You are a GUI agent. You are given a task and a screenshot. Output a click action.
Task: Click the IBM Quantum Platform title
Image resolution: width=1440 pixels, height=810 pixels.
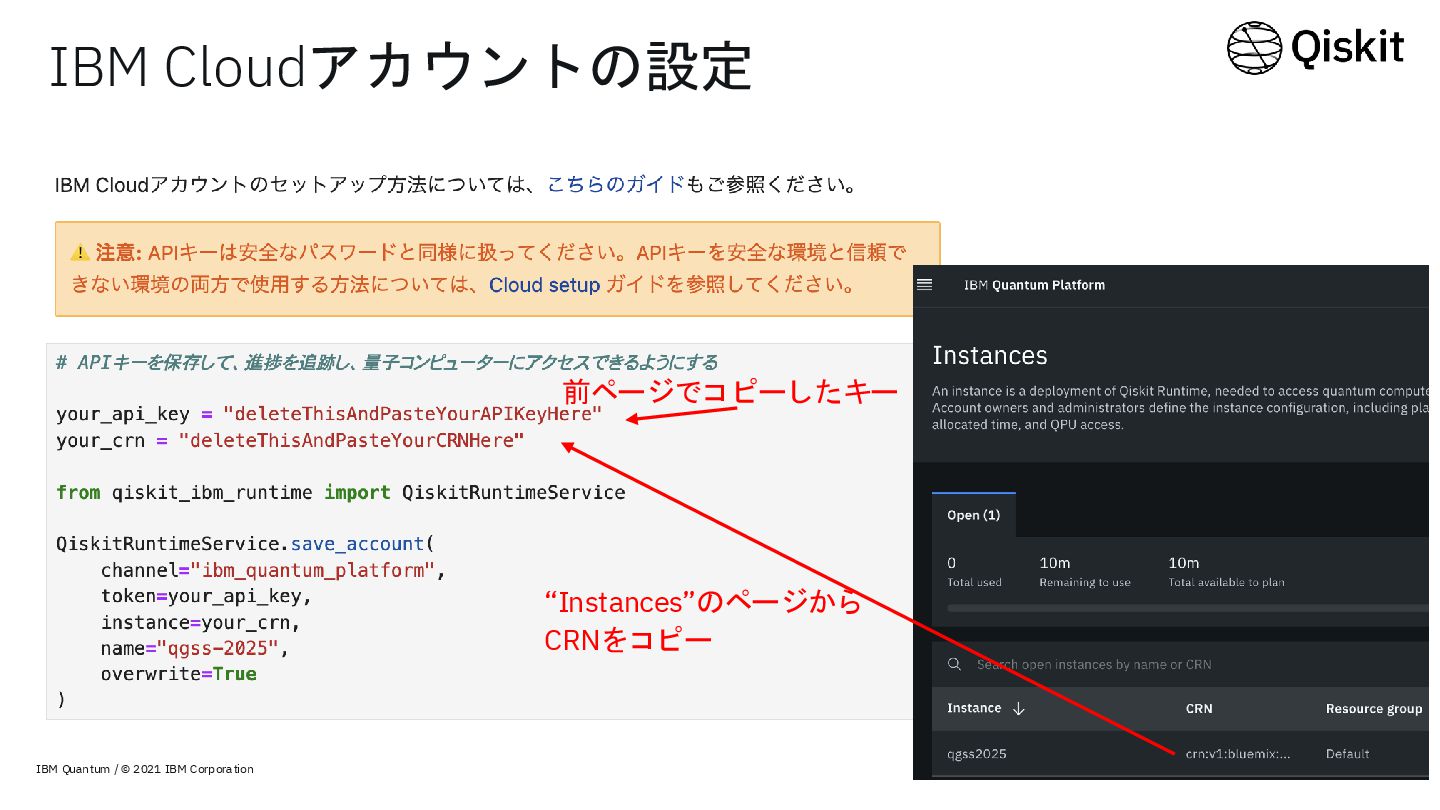pos(1034,285)
